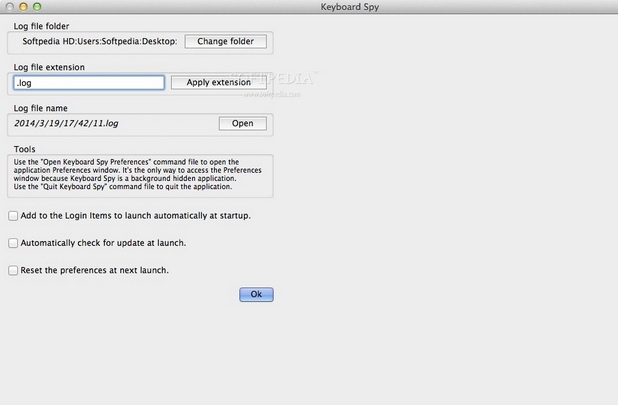Click the Change folder button
Viewport: 618px width, 405px height.
pos(225,41)
